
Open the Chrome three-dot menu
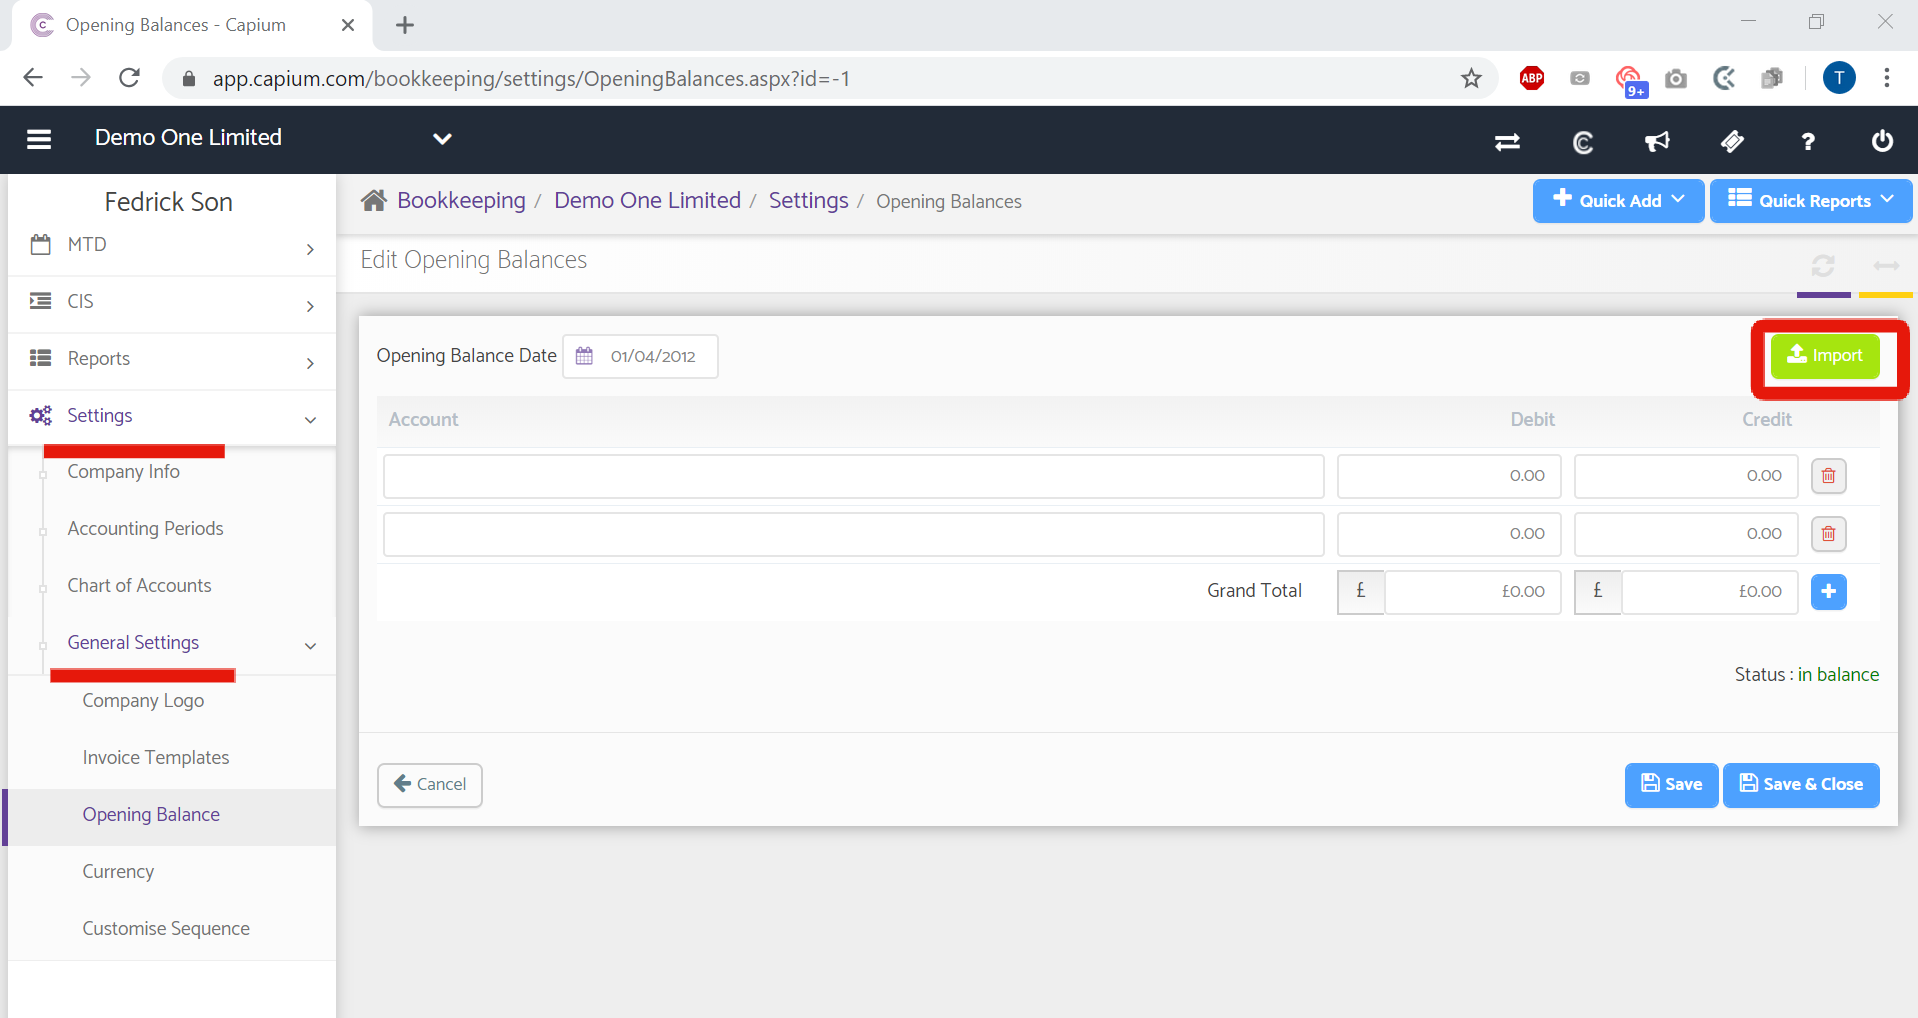[1886, 78]
